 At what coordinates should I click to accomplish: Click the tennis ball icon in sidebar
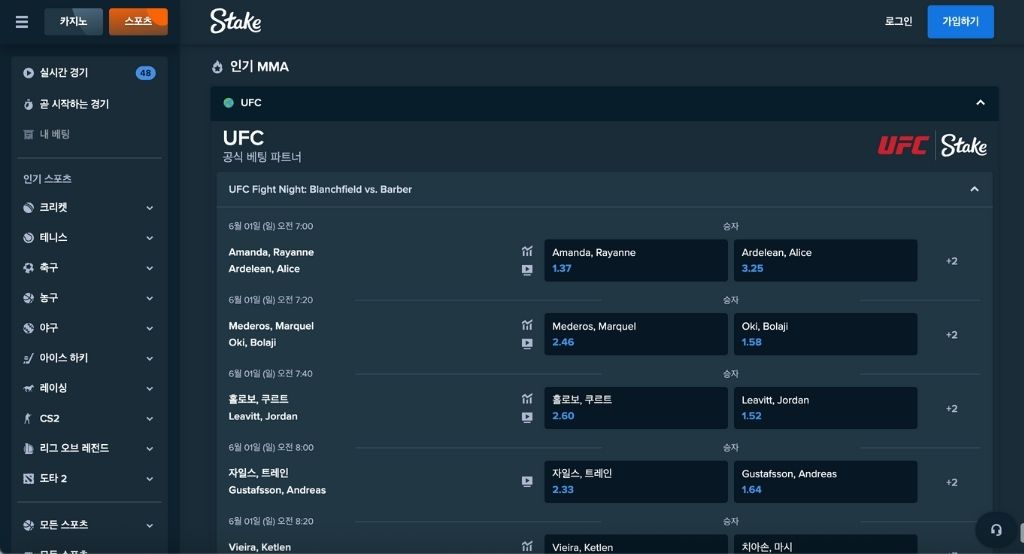pos(28,238)
